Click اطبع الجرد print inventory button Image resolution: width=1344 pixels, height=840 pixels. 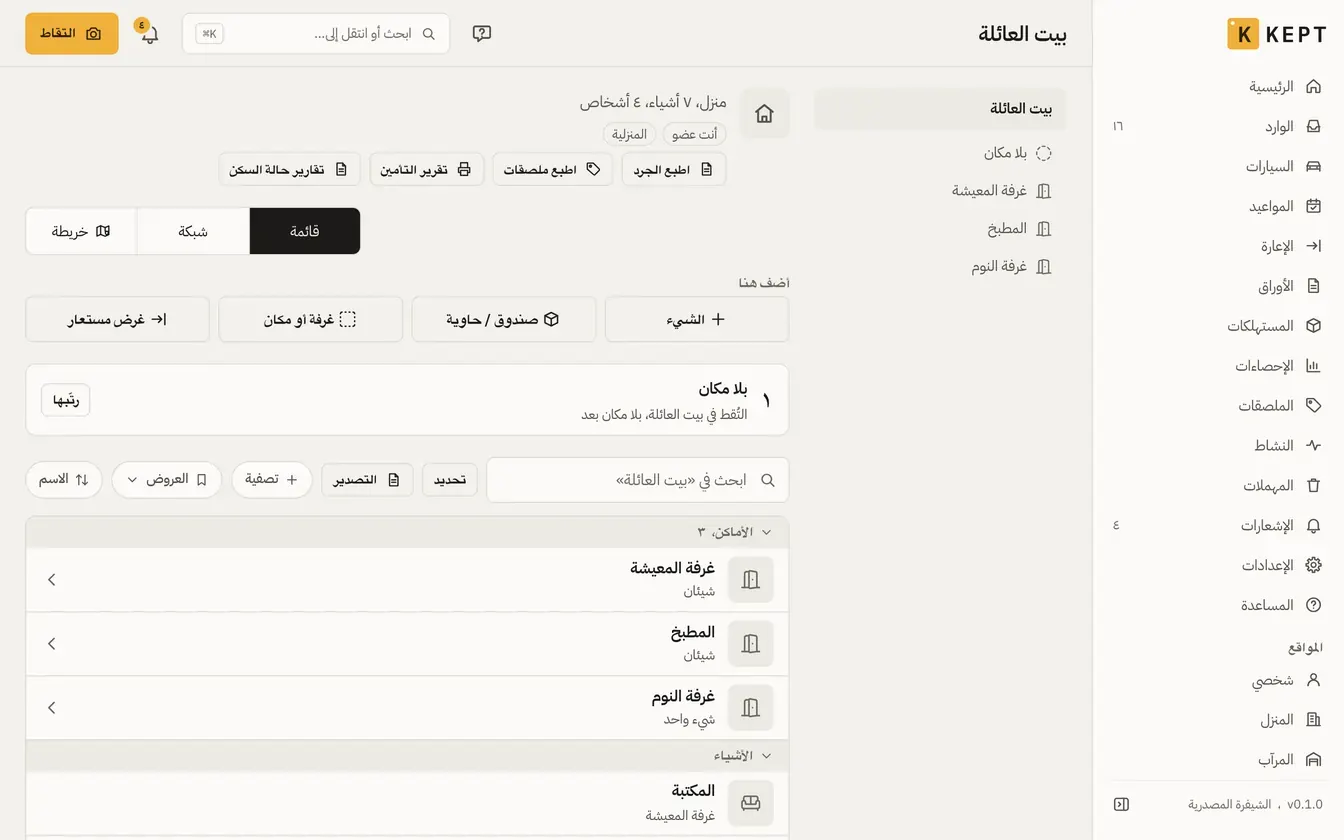674,169
